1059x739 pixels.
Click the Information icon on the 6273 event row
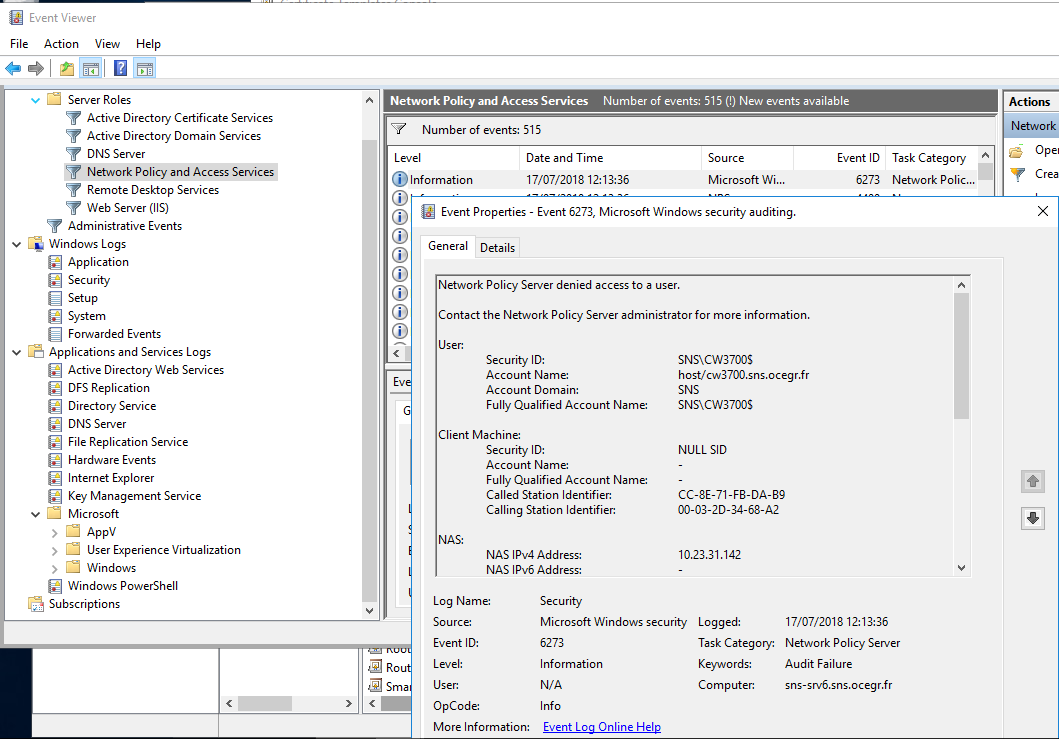coord(400,180)
